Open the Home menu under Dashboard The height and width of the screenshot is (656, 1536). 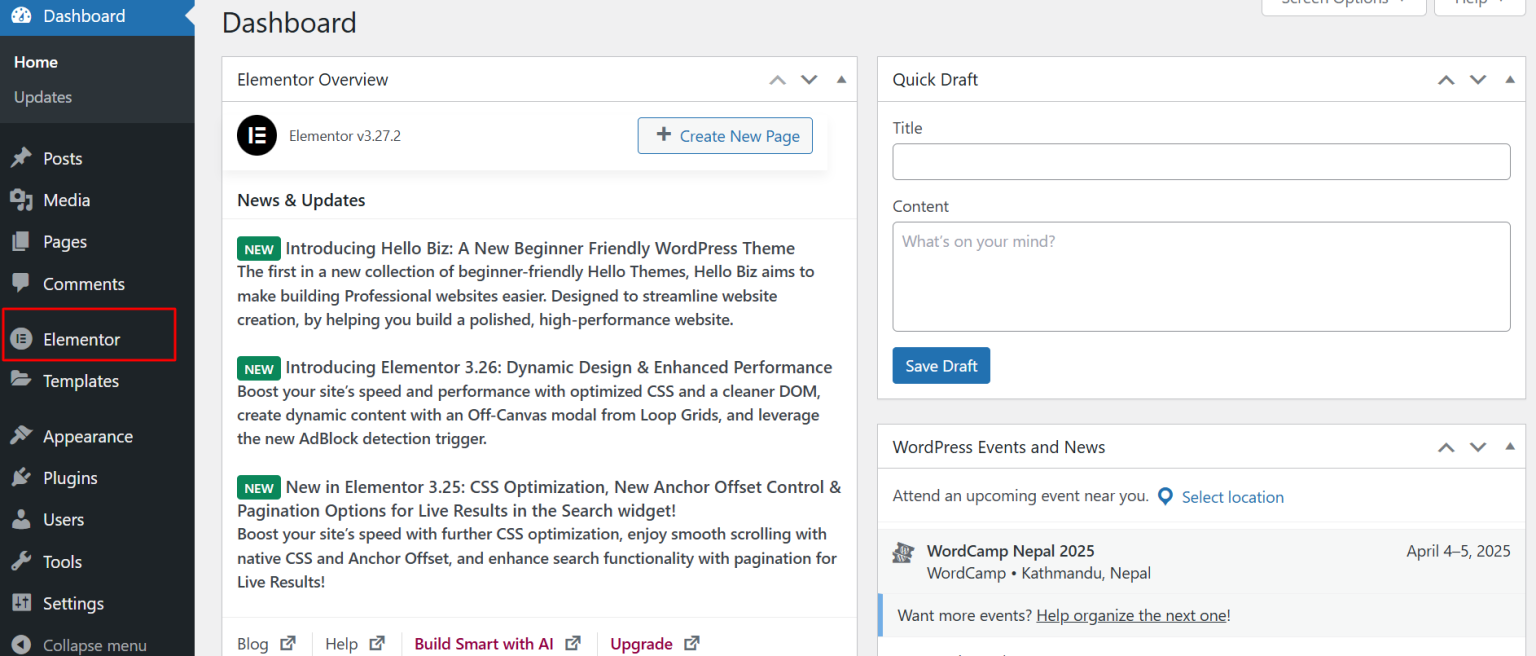[x=35, y=61]
